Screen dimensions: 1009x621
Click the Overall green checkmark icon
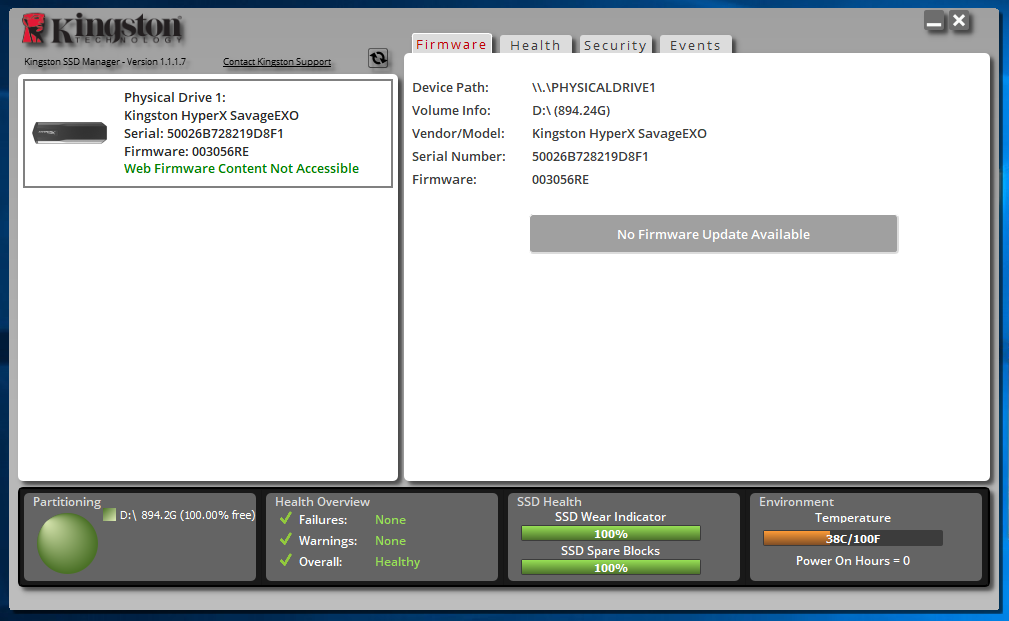coord(286,561)
